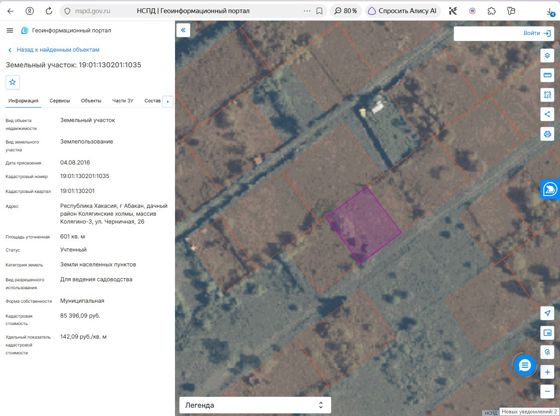Switch to the 'Сервисы' tab
The width and height of the screenshot is (560, 416).
pyautogui.click(x=60, y=101)
